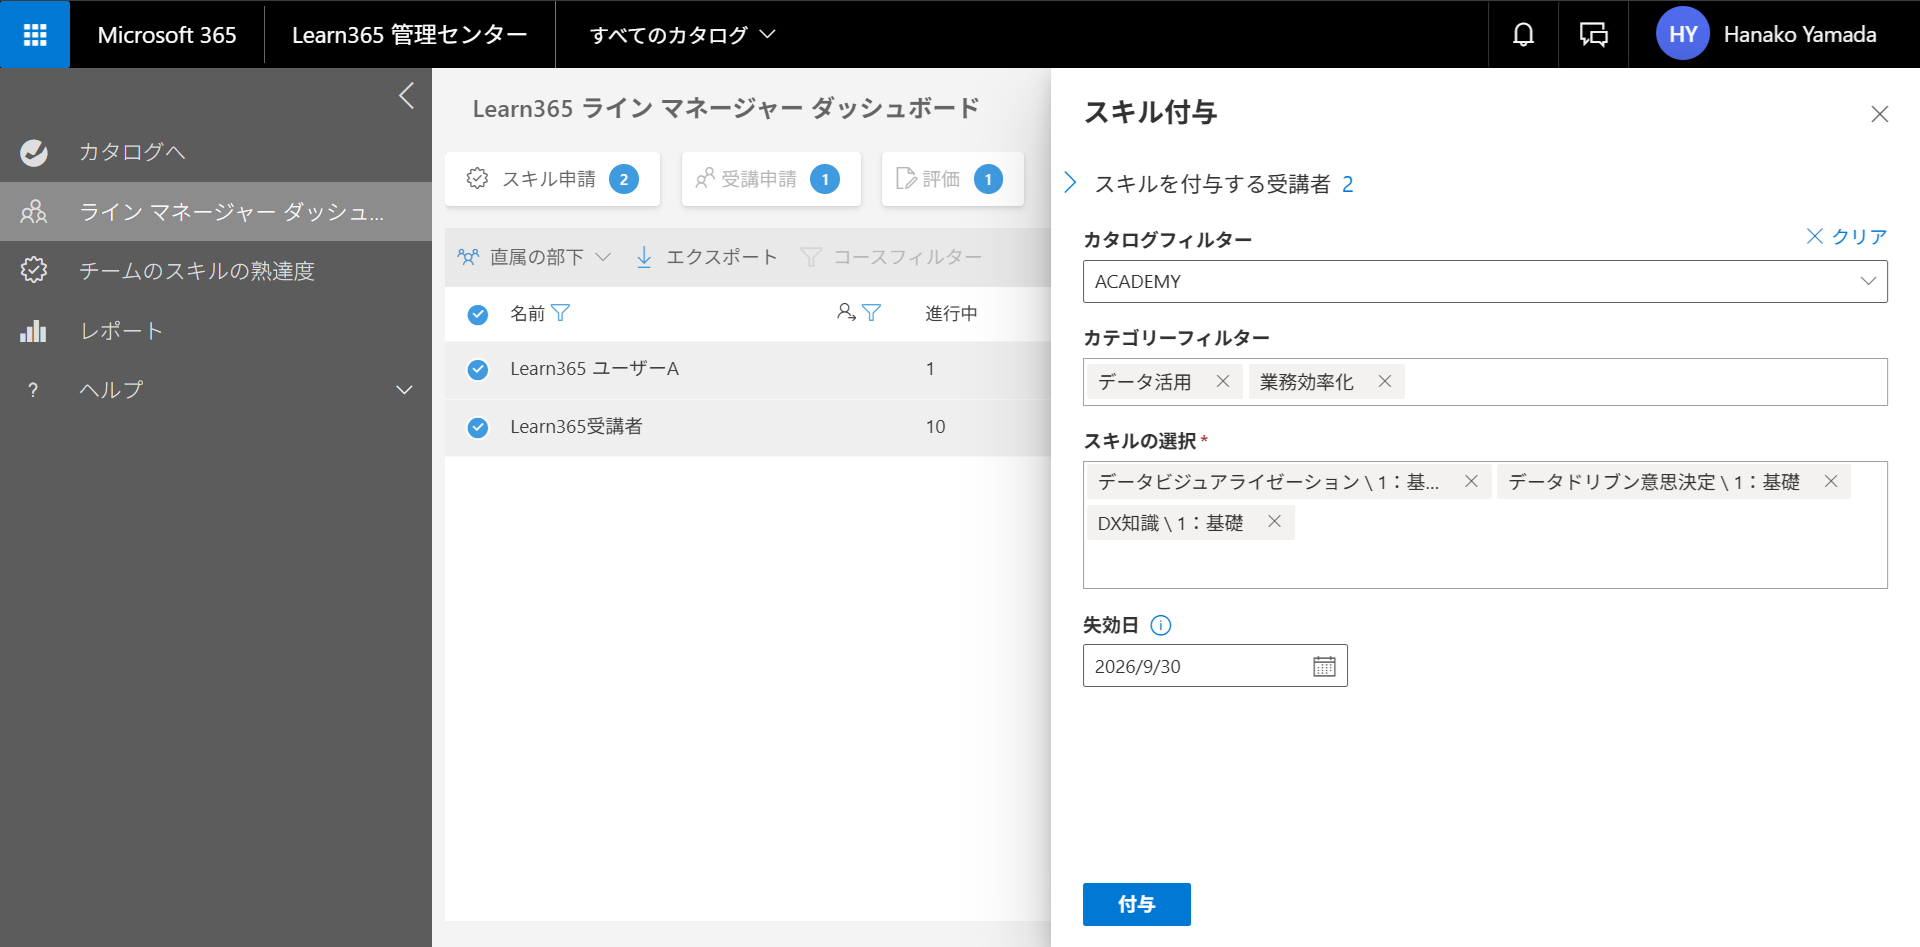Open ACADEMY catalog filter dropdown

coord(1485,282)
